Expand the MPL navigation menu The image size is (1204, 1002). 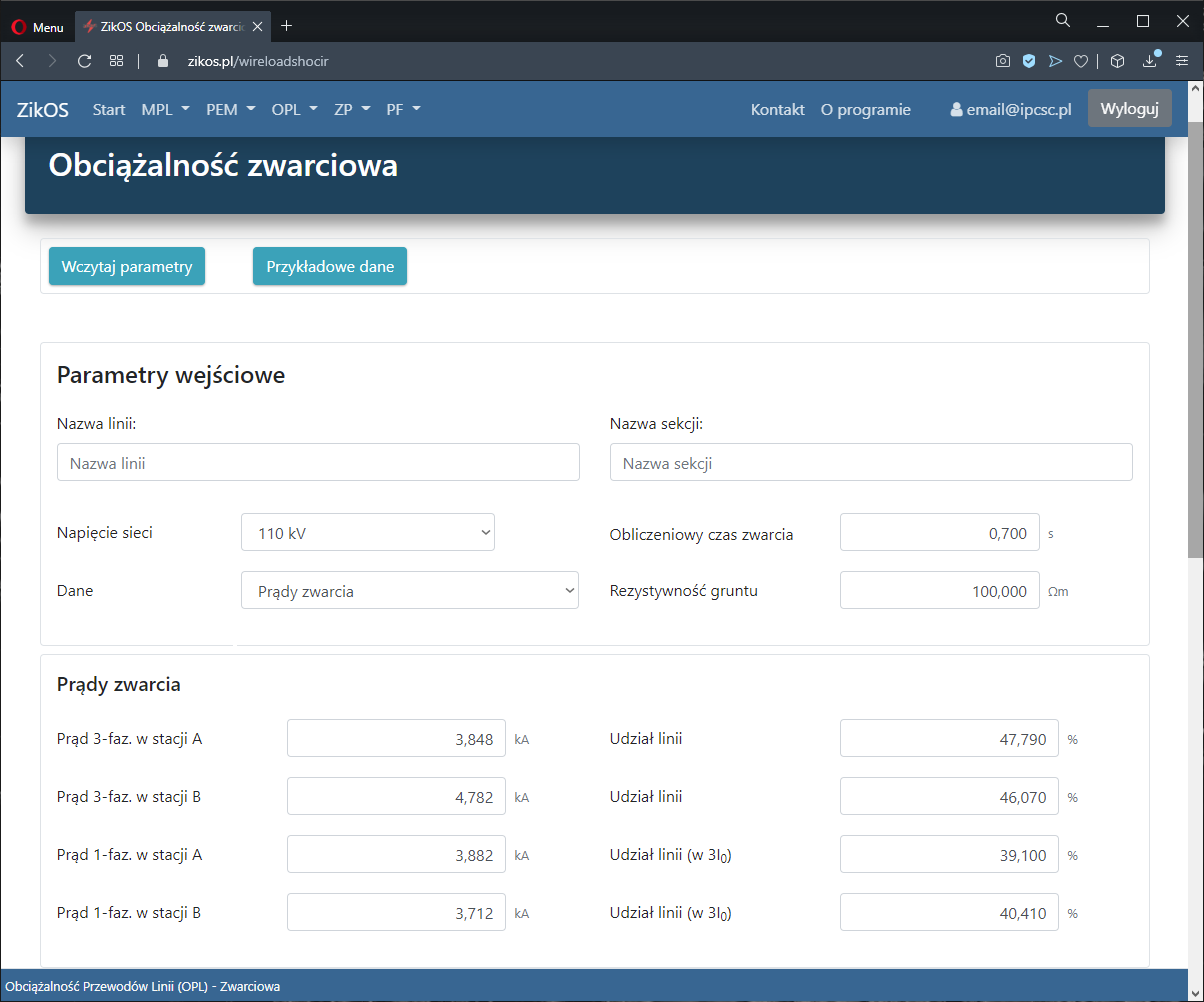click(x=165, y=110)
